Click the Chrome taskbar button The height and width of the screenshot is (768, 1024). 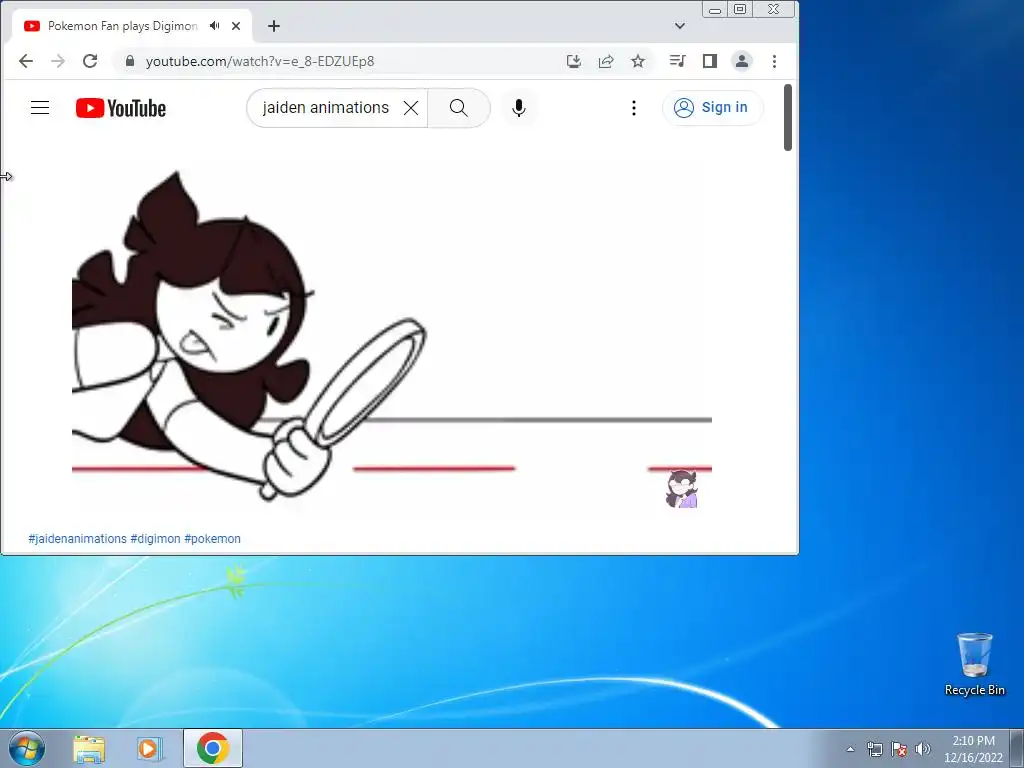[213, 748]
